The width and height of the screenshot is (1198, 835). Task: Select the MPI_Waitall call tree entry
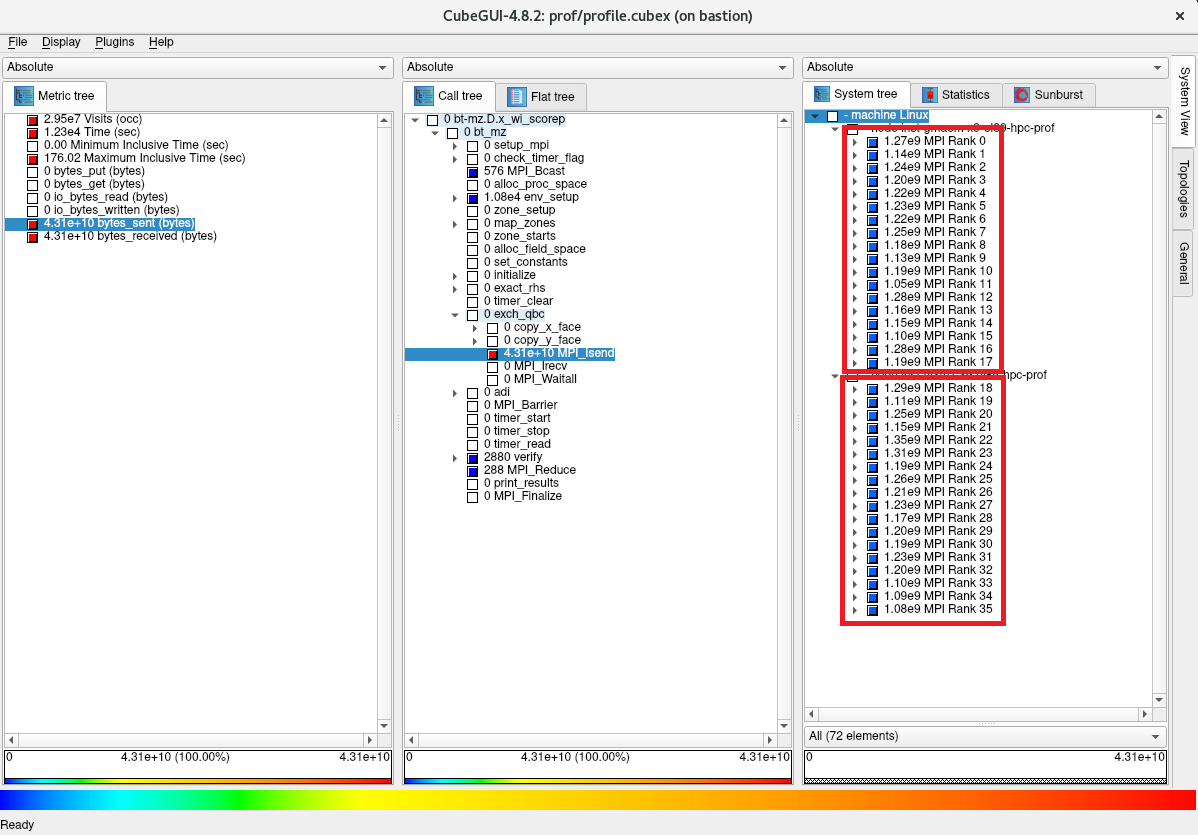(x=540, y=380)
